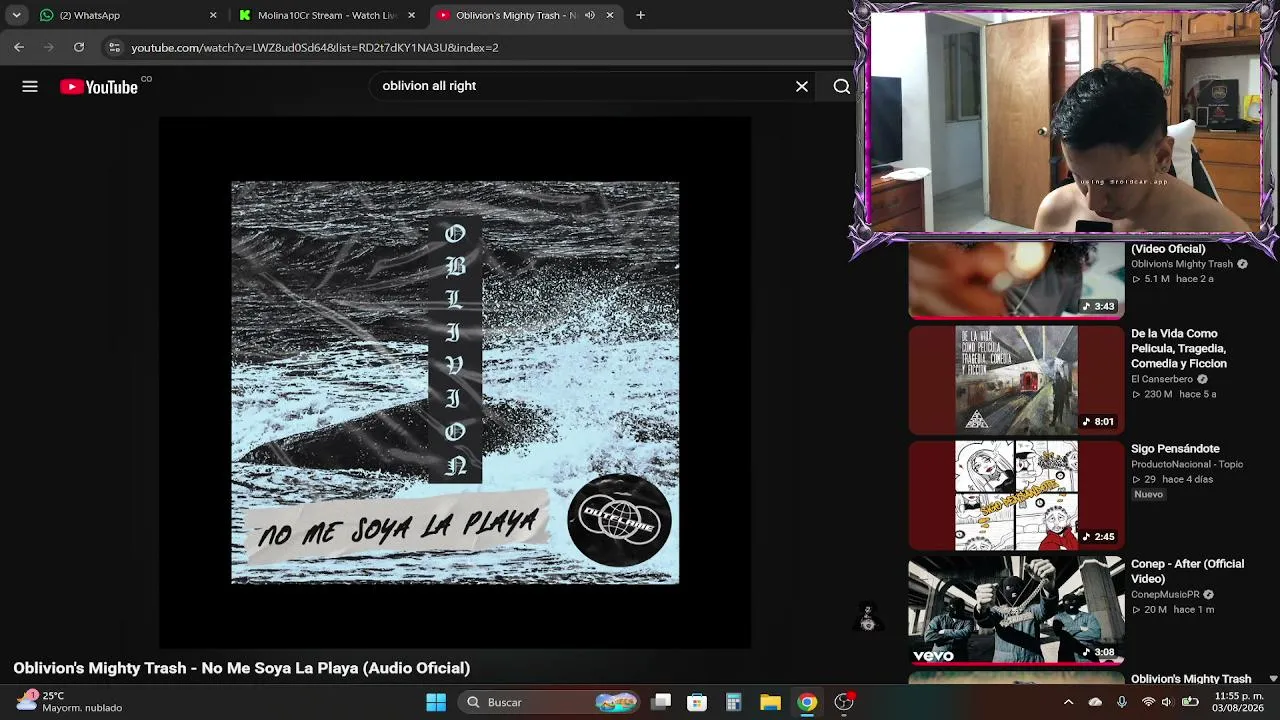The width and height of the screenshot is (1280, 720).
Task: Run the search with the magnifier icon
Action: pos(842,87)
